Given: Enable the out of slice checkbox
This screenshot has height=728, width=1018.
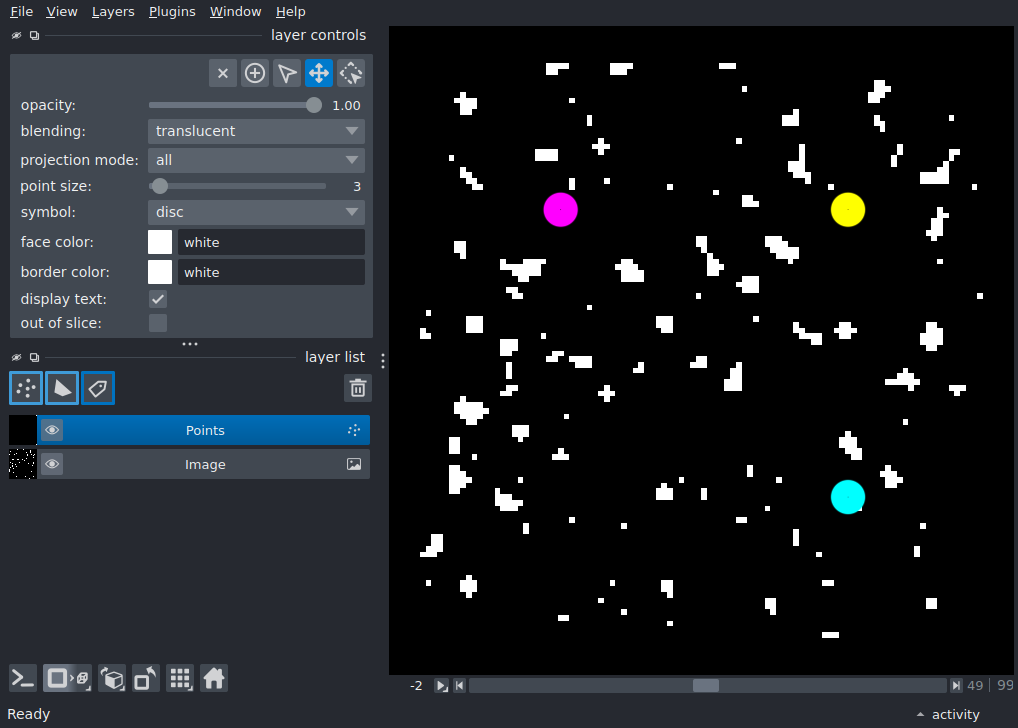Looking at the screenshot, I should [x=158, y=323].
